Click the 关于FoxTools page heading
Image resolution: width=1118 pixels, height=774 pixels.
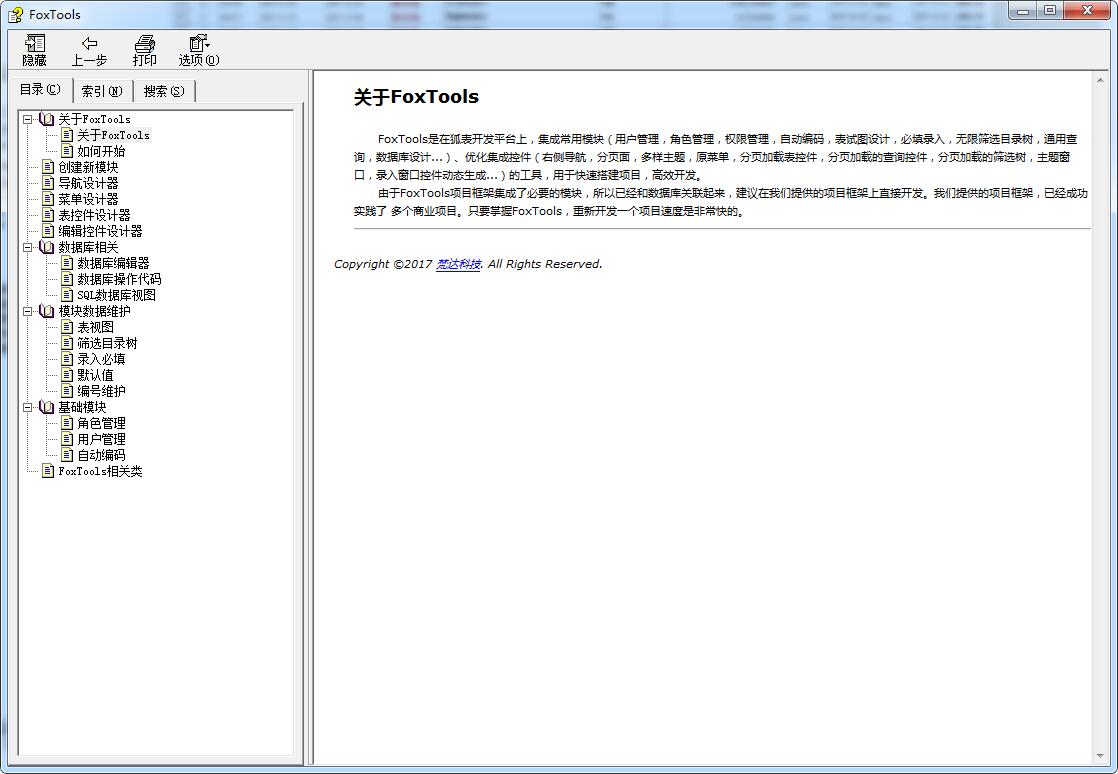pyautogui.click(x=416, y=97)
